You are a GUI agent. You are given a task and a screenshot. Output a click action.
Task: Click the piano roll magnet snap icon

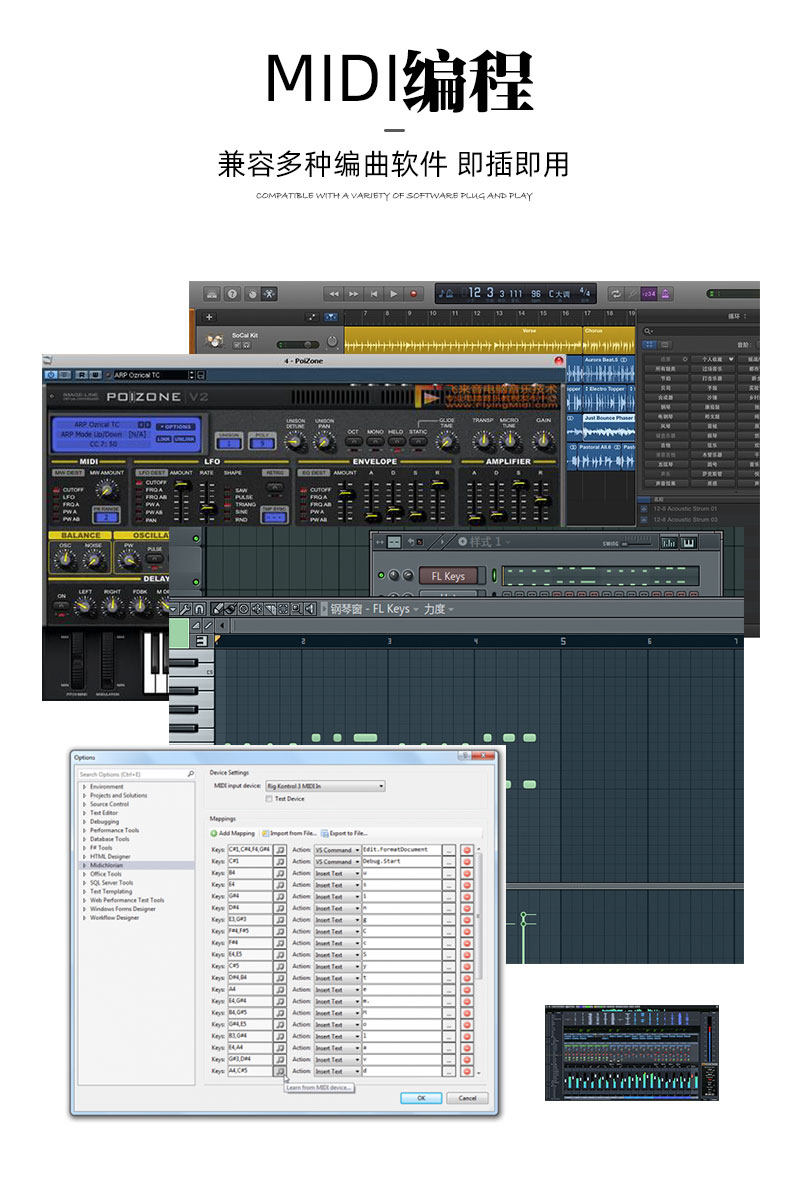pos(200,609)
